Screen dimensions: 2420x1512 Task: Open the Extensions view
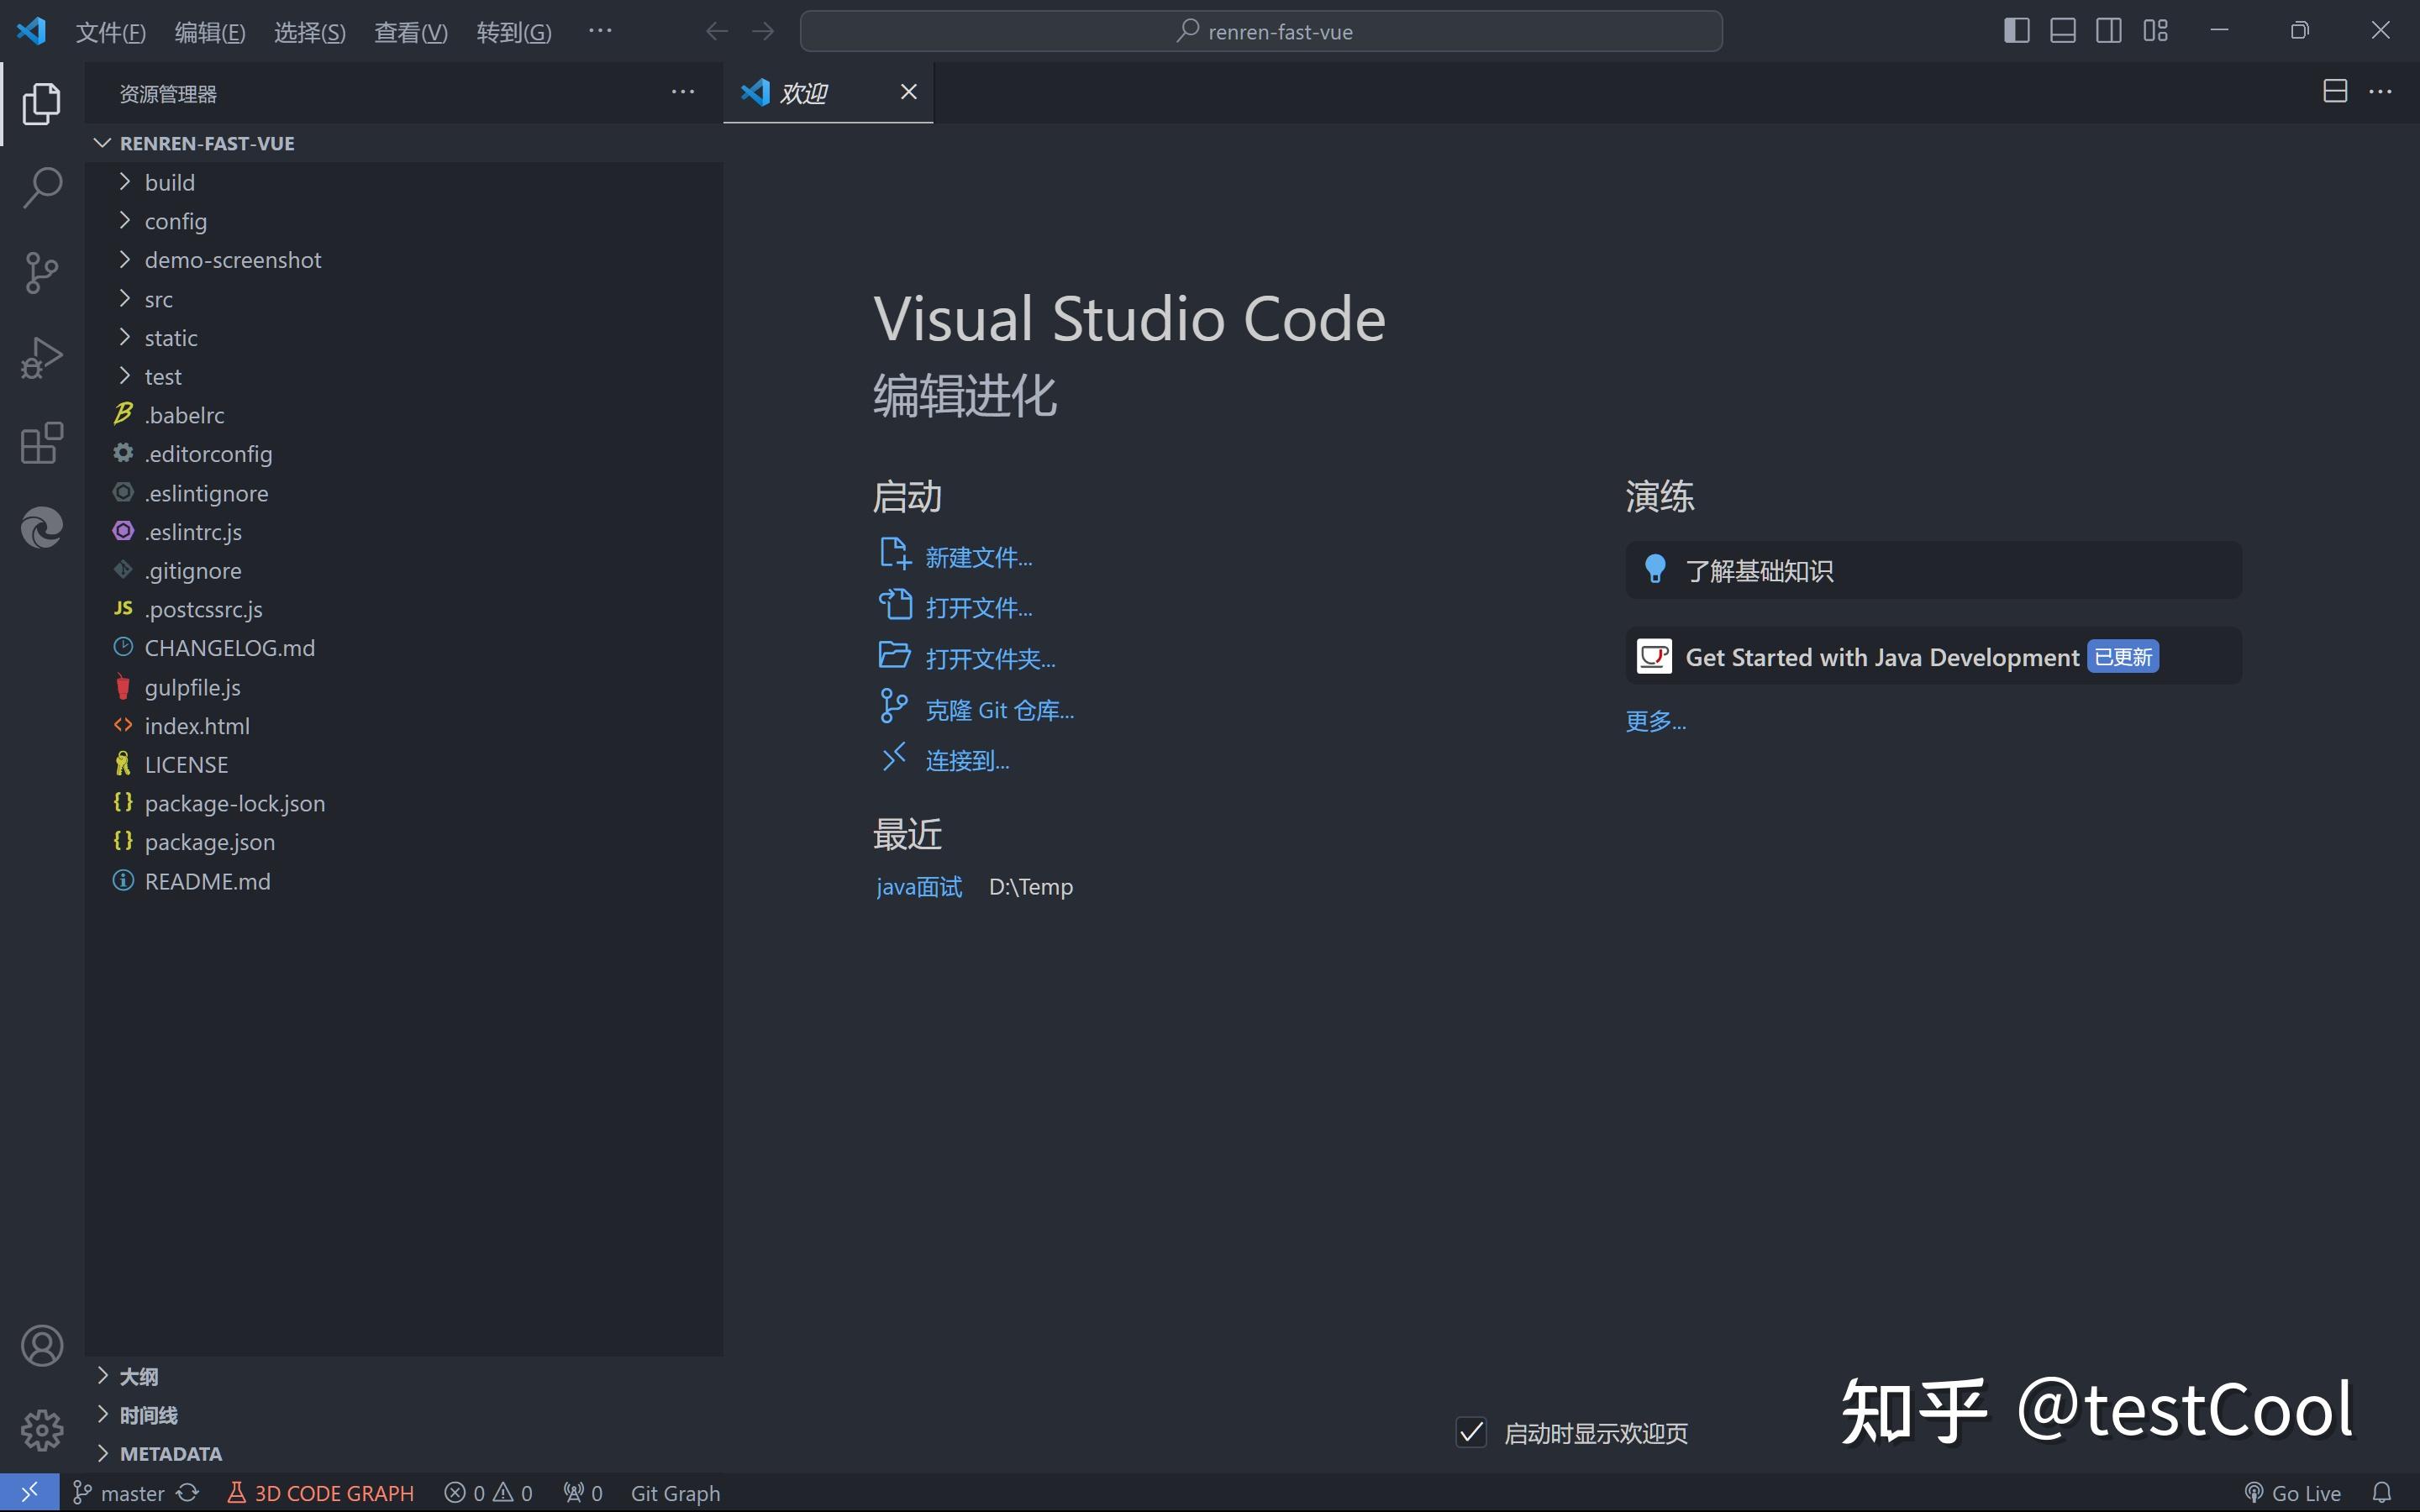click(41, 443)
